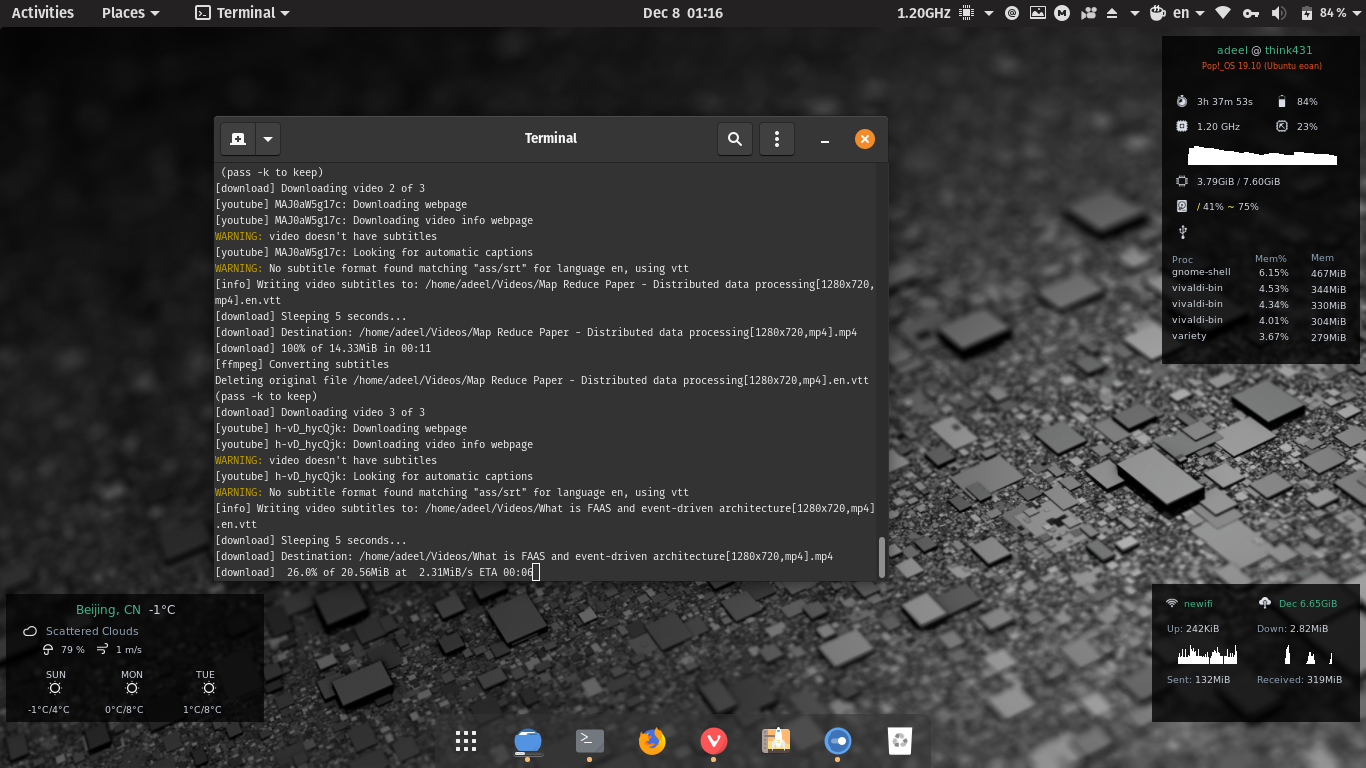Launch Firefox from the dock

click(652, 741)
